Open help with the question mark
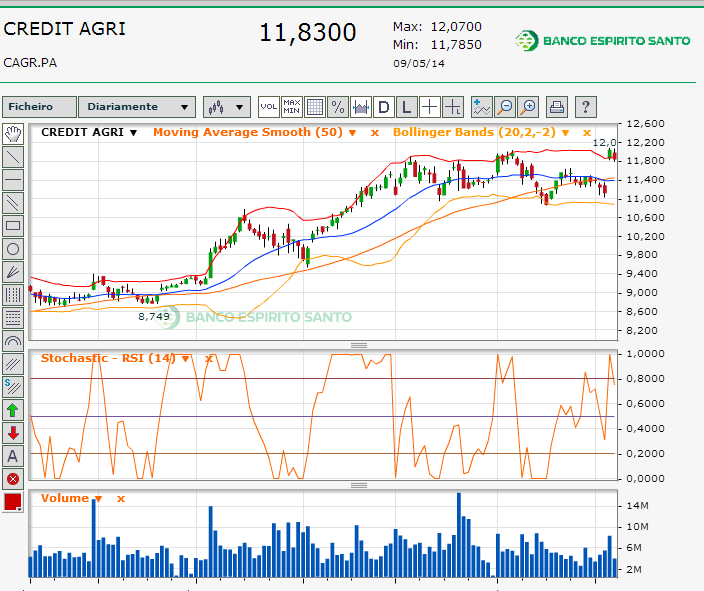 click(585, 107)
